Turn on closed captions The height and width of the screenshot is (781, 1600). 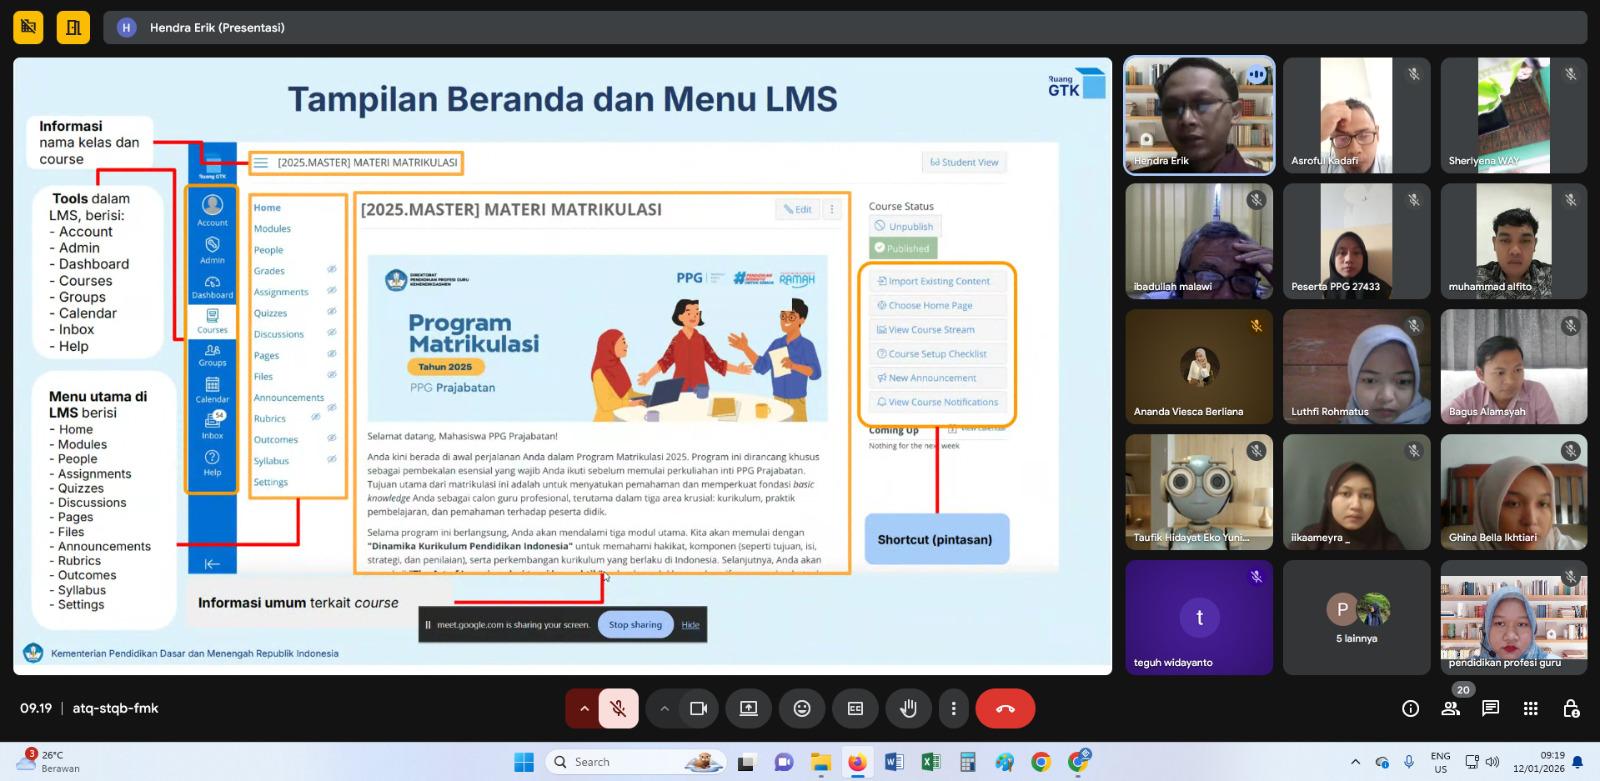855,709
